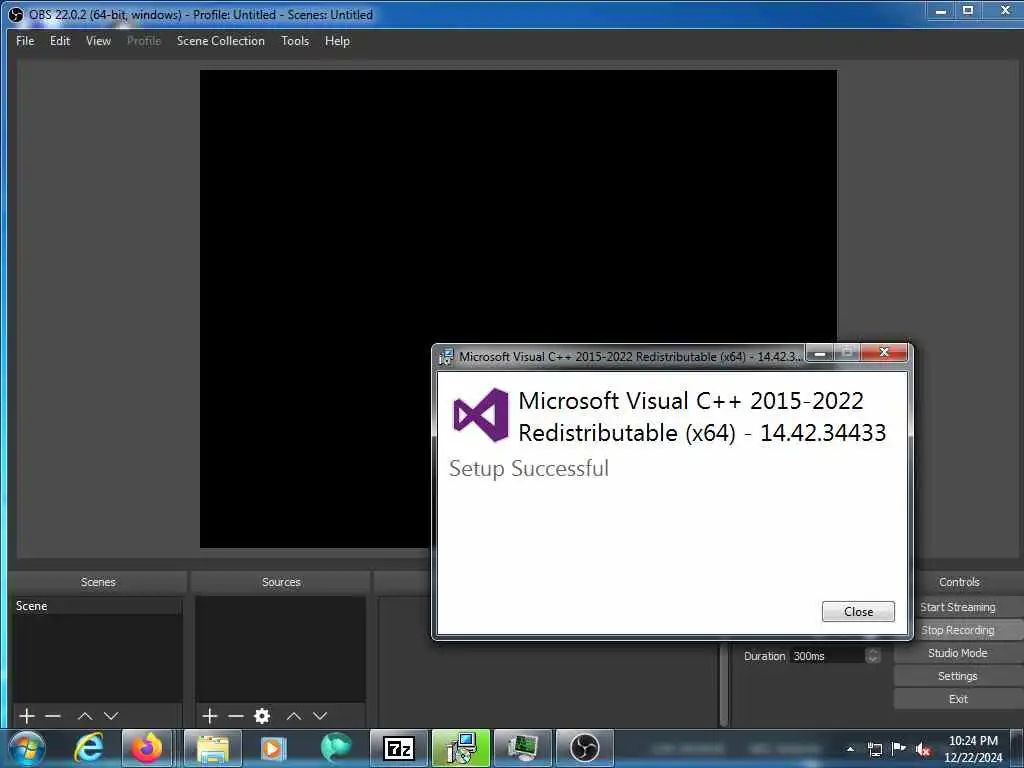The height and width of the screenshot is (768, 1024).
Task: Move scene down in Scenes panel
Action: (111, 716)
